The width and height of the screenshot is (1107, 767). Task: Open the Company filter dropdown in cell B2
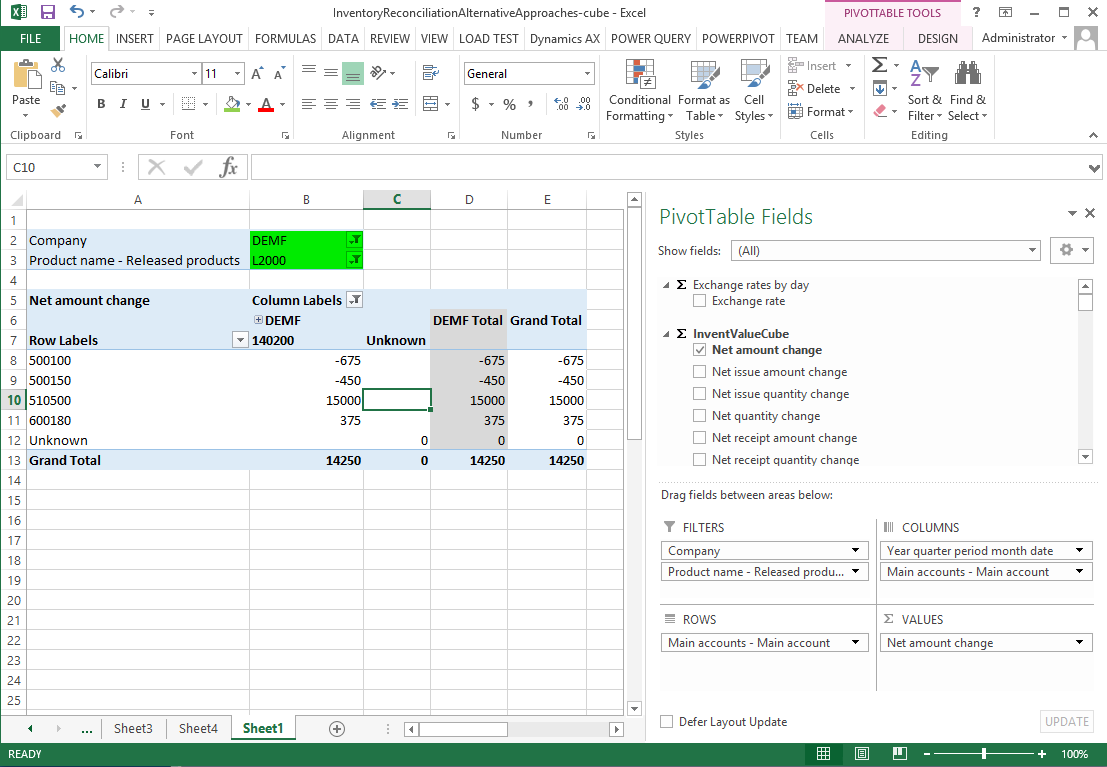click(354, 240)
